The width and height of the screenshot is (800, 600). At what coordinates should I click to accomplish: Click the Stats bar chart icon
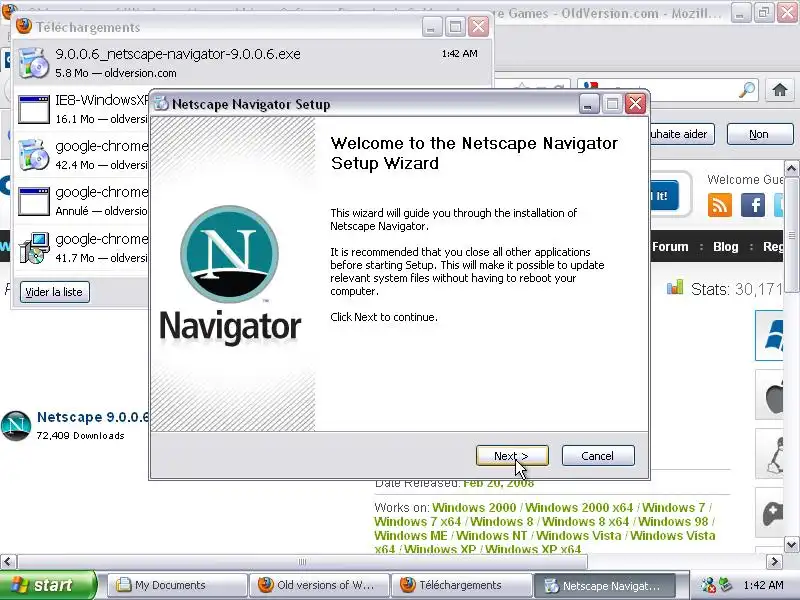pos(674,287)
